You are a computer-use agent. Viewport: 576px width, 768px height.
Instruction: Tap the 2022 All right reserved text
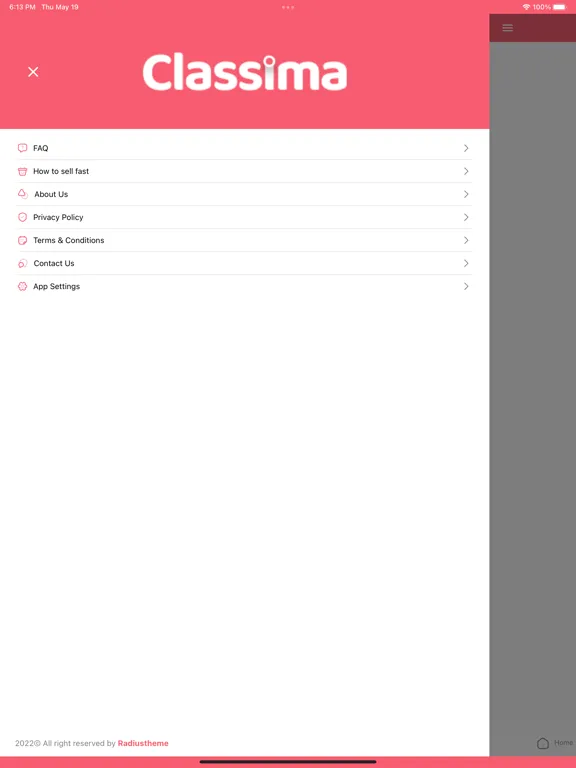[x=65, y=743]
